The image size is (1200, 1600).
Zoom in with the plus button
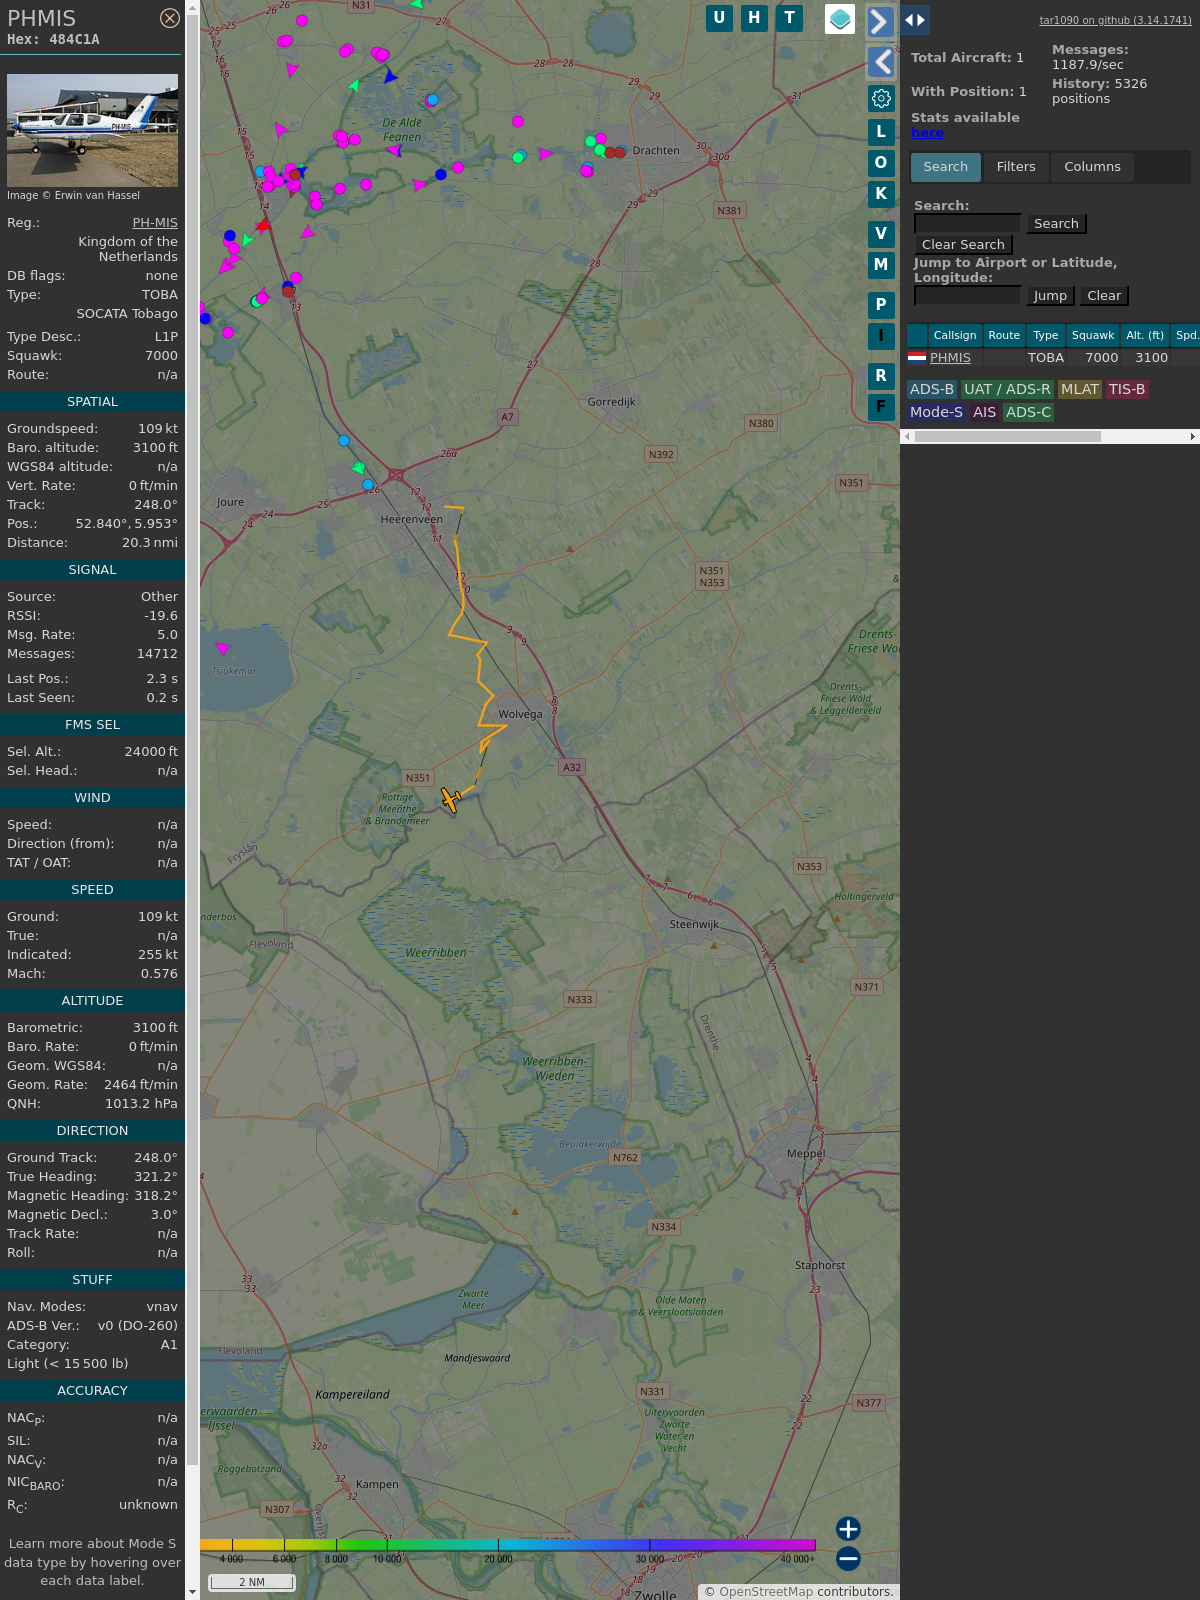click(848, 1529)
